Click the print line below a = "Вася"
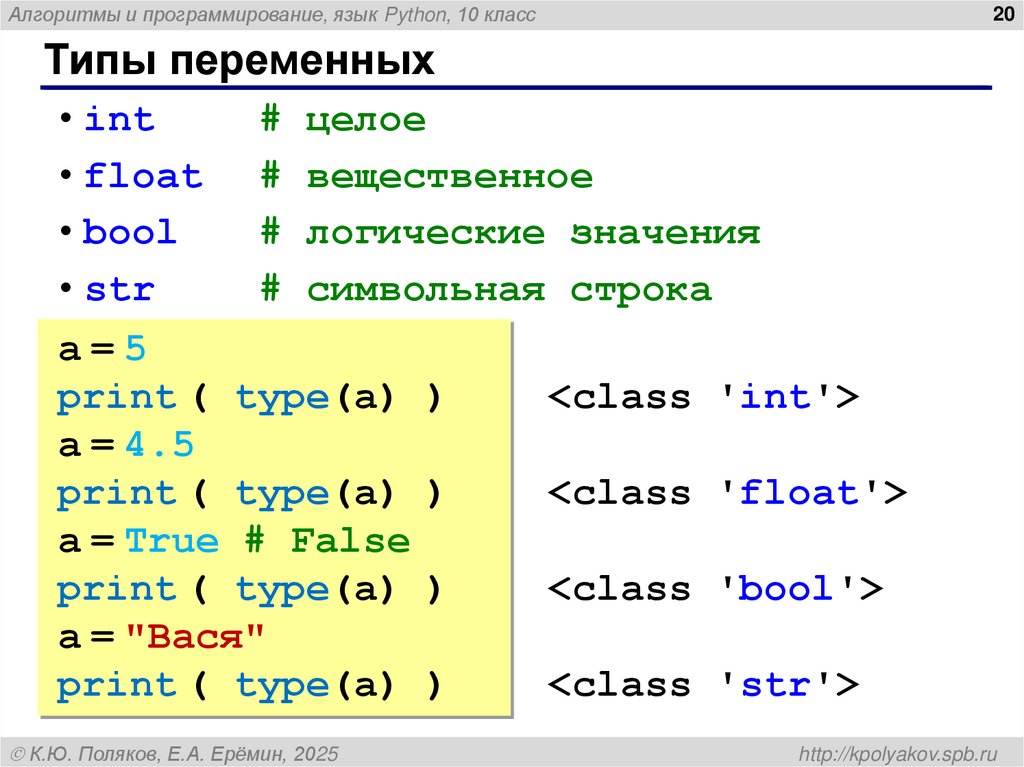The height and width of the screenshot is (767, 1024). point(249,685)
